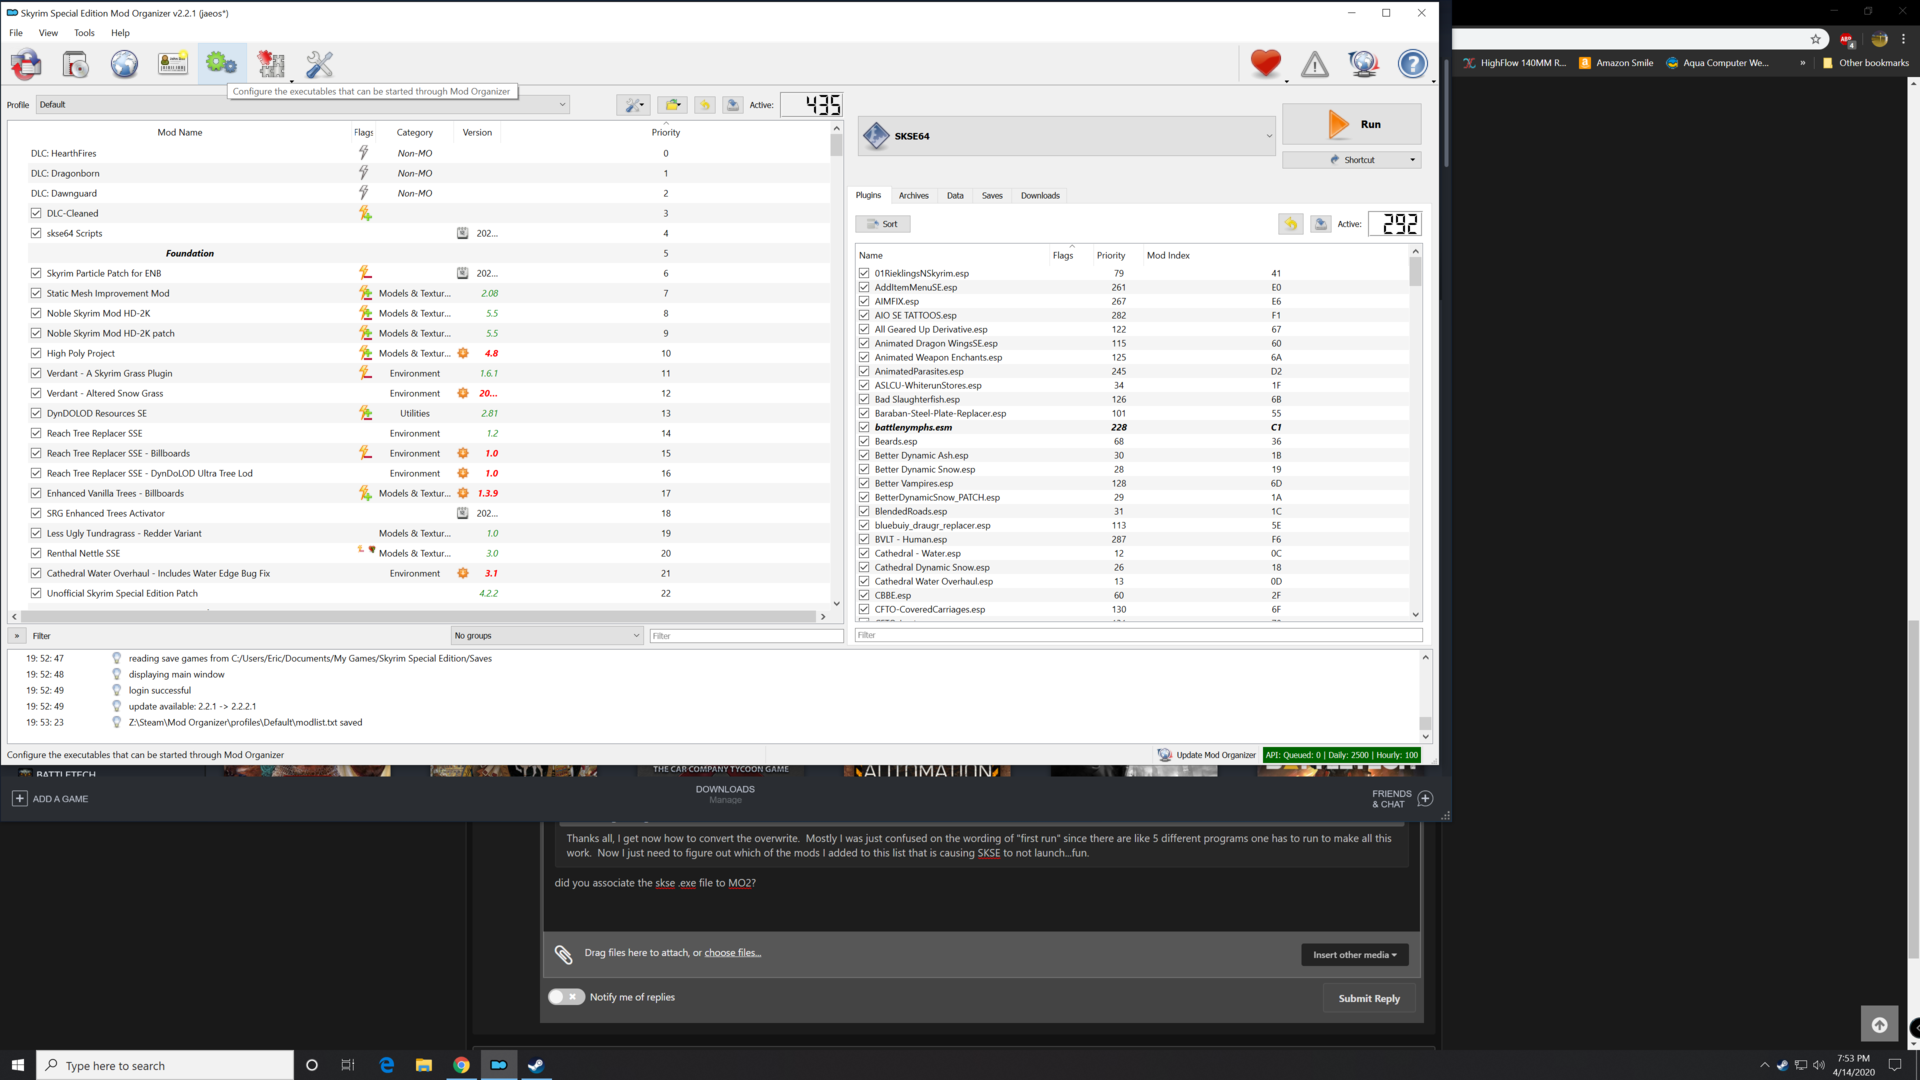Open File Explorer from the taskbar
Viewport: 1920px width, 1080px height.
(424, 1065)
